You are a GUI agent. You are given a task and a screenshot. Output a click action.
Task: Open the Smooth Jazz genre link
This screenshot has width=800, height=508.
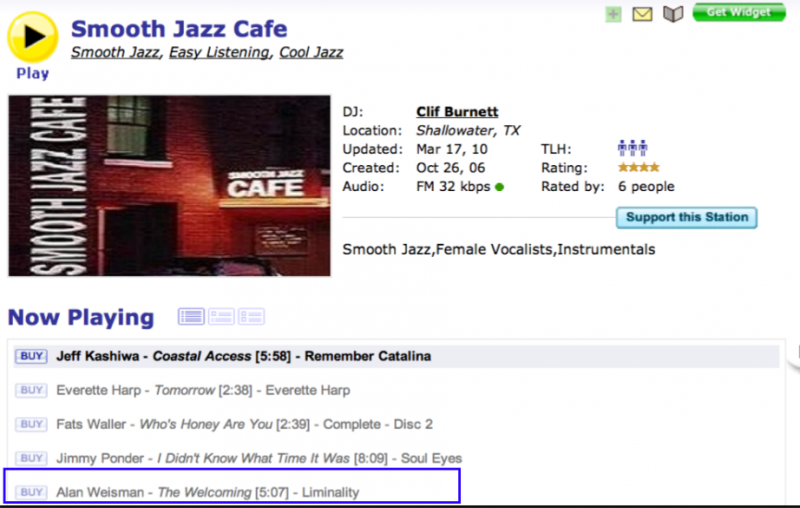click(115, 52)
